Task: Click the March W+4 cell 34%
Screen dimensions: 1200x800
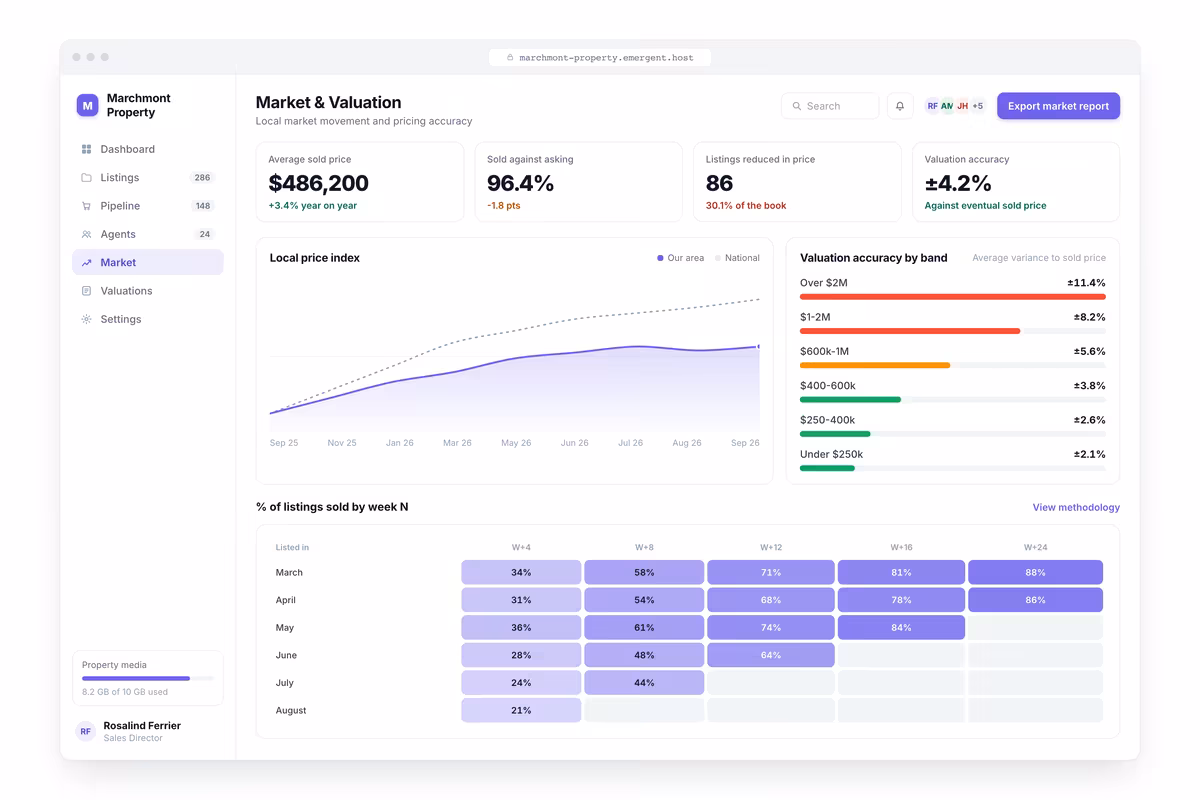Action: (x=521, y=572)
